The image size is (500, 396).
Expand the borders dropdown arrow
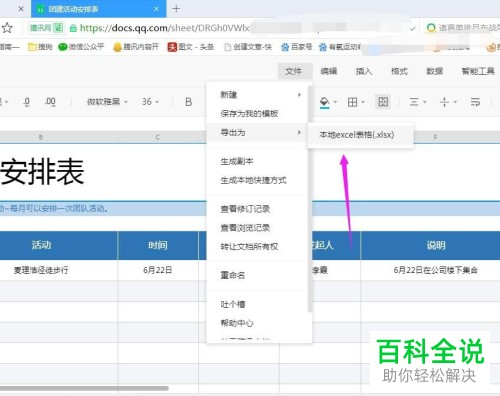click(363, 102)
